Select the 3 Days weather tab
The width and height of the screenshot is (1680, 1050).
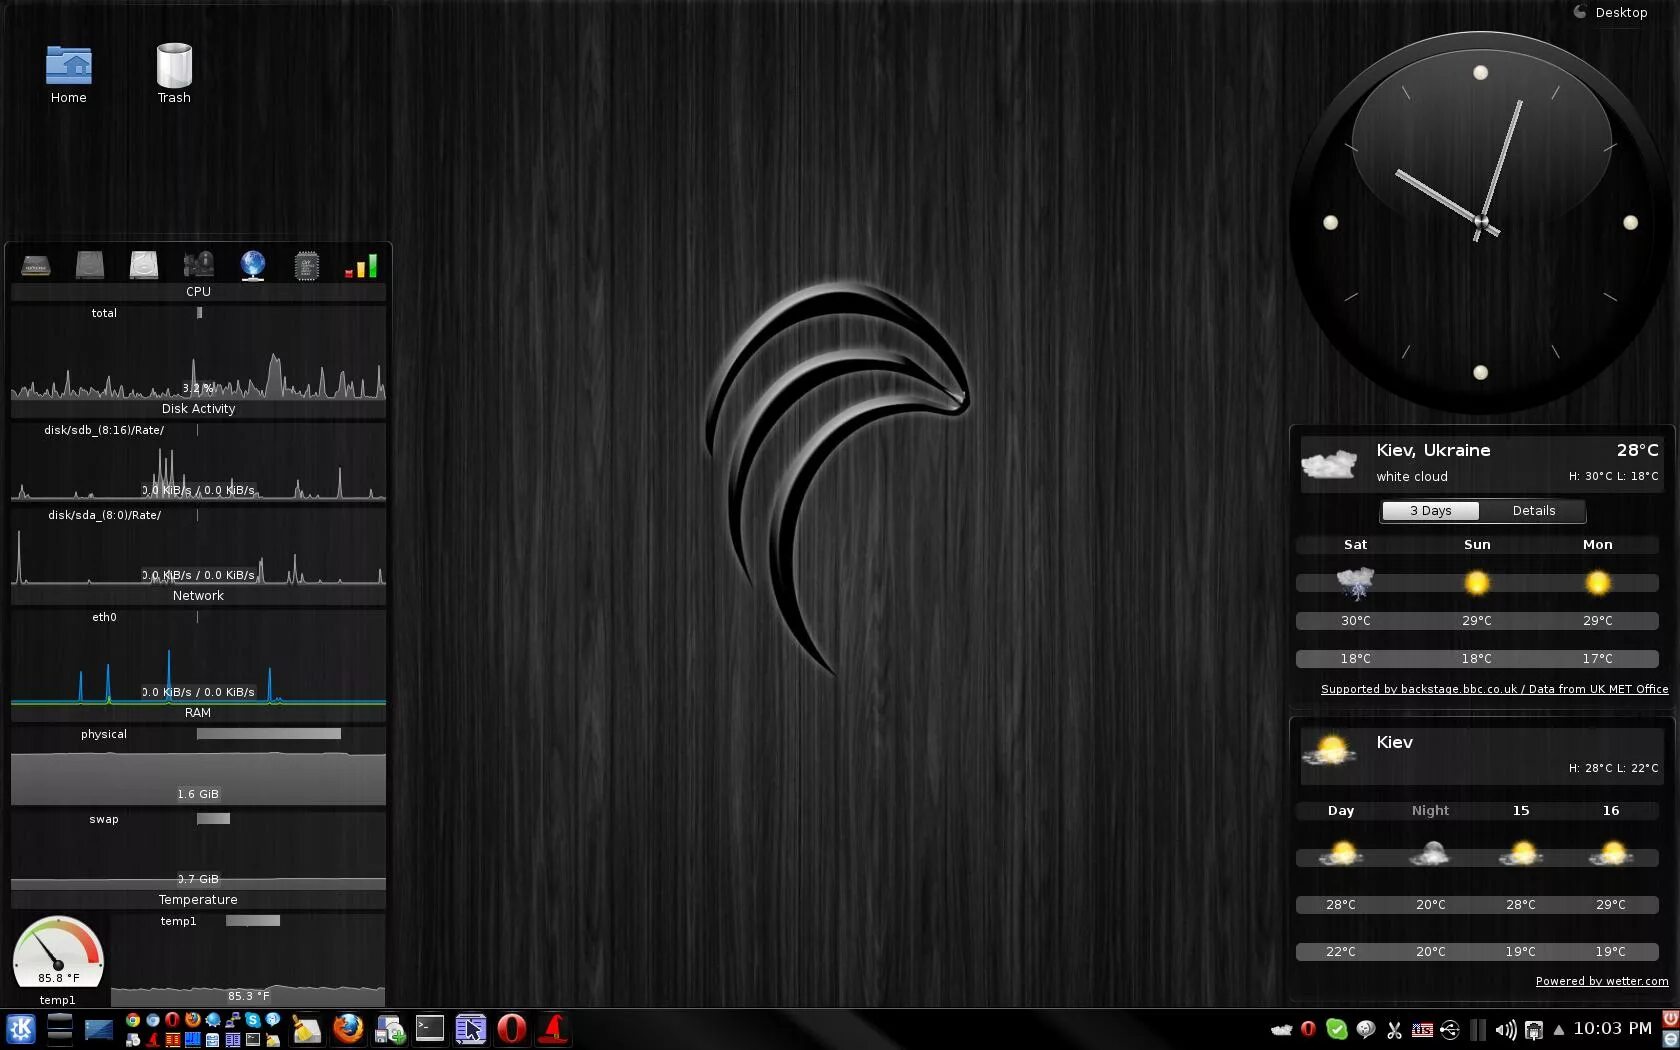pos(1430,511)
